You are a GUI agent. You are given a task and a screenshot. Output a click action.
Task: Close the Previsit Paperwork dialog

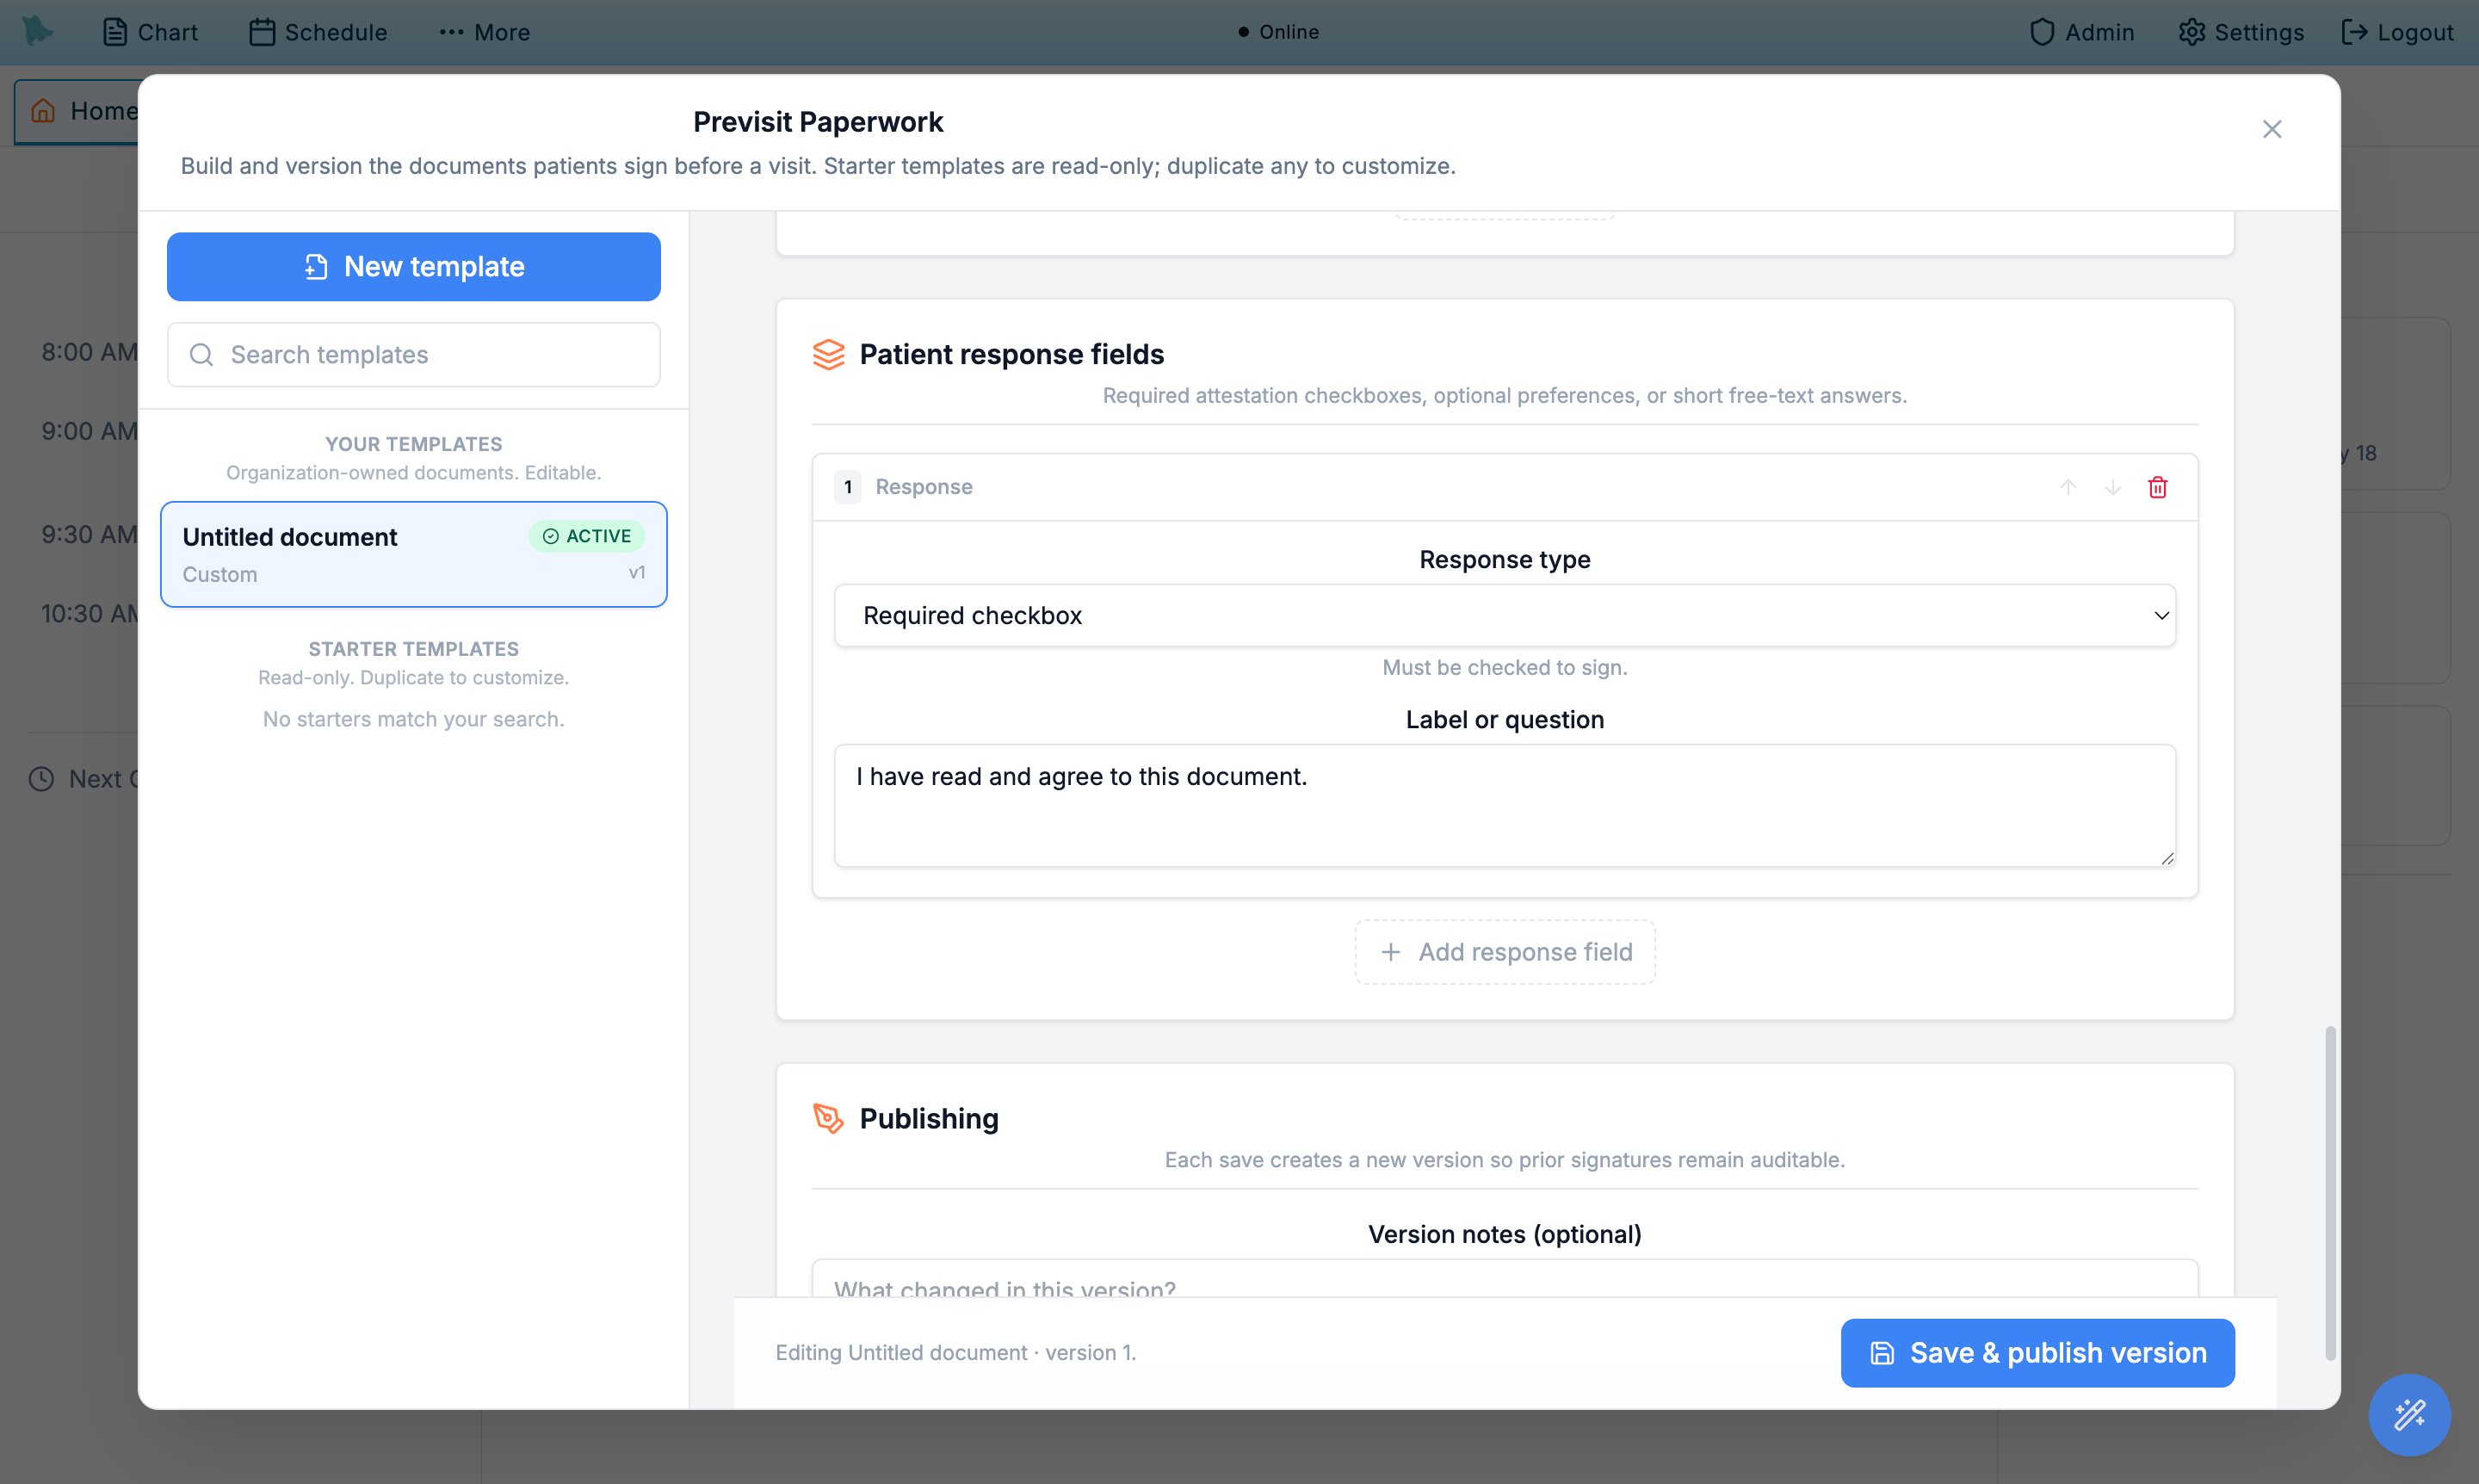2272,129
